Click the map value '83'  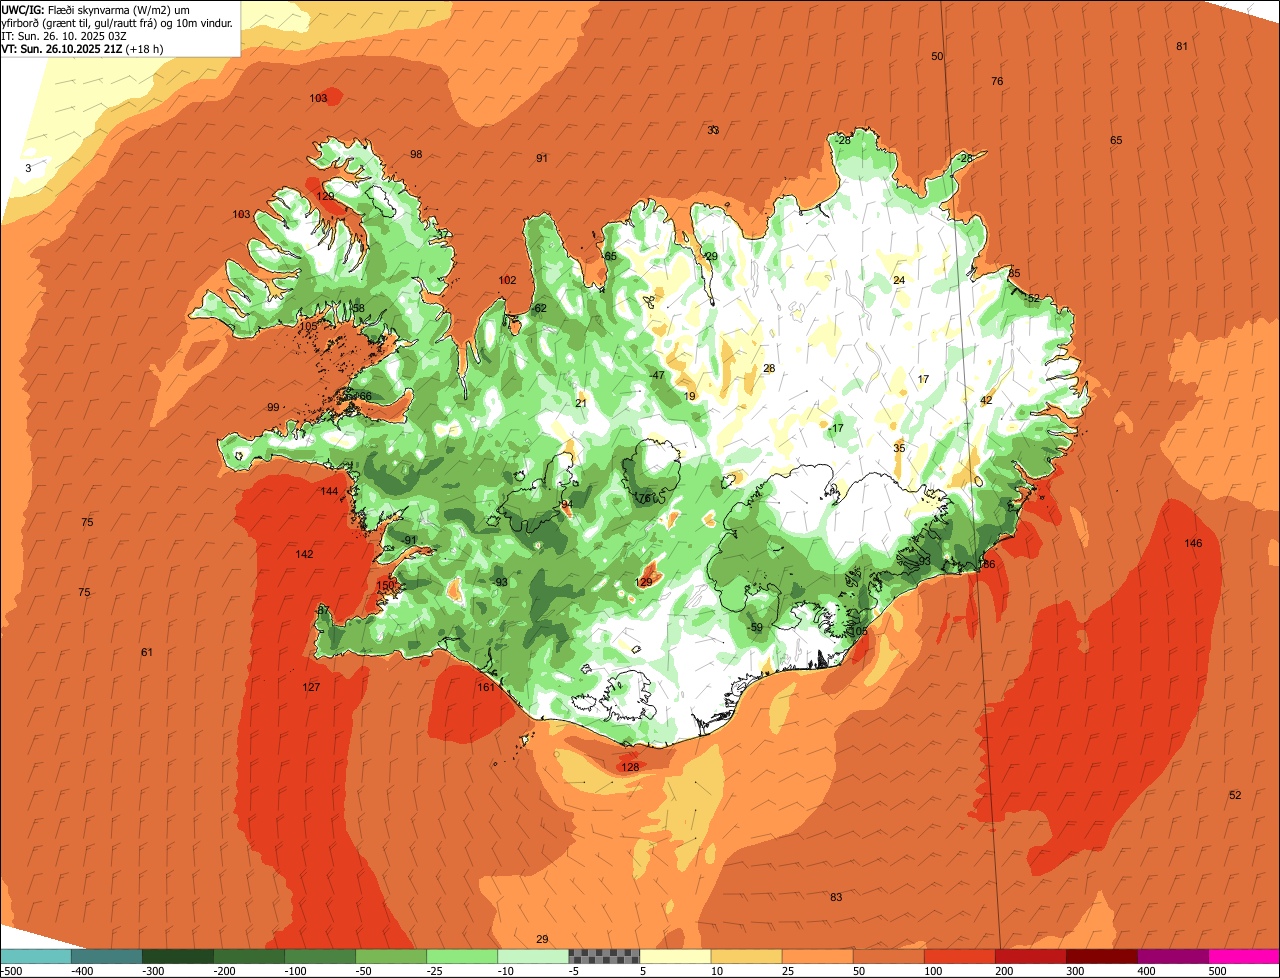pyautogui.click(x=836, y=897)
